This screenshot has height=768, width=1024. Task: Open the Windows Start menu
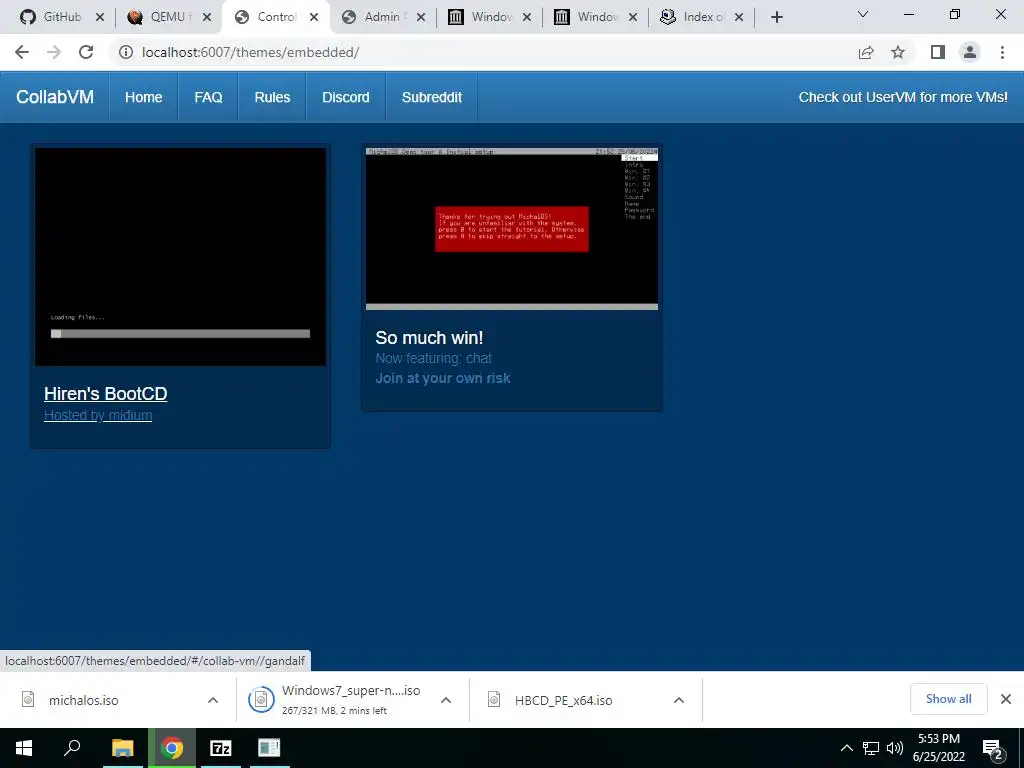point(24,748)
